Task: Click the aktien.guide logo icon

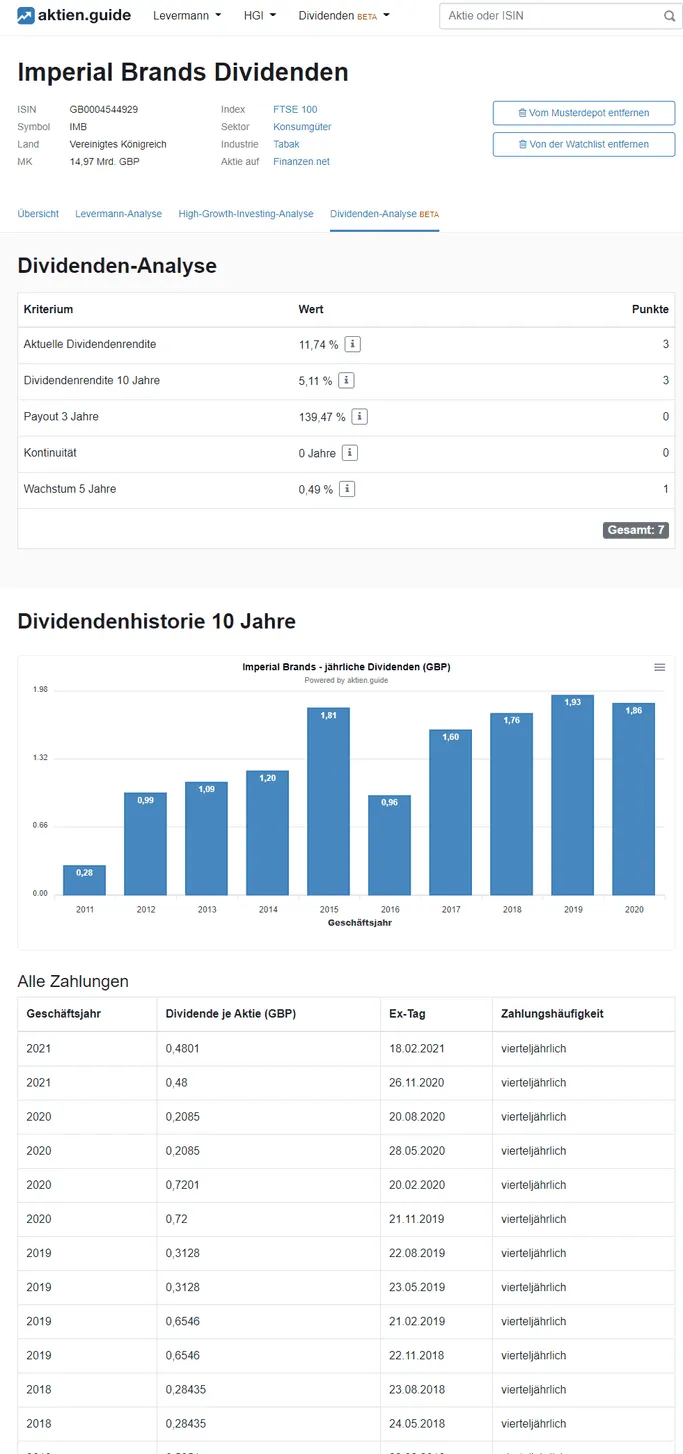Action: 26,16
